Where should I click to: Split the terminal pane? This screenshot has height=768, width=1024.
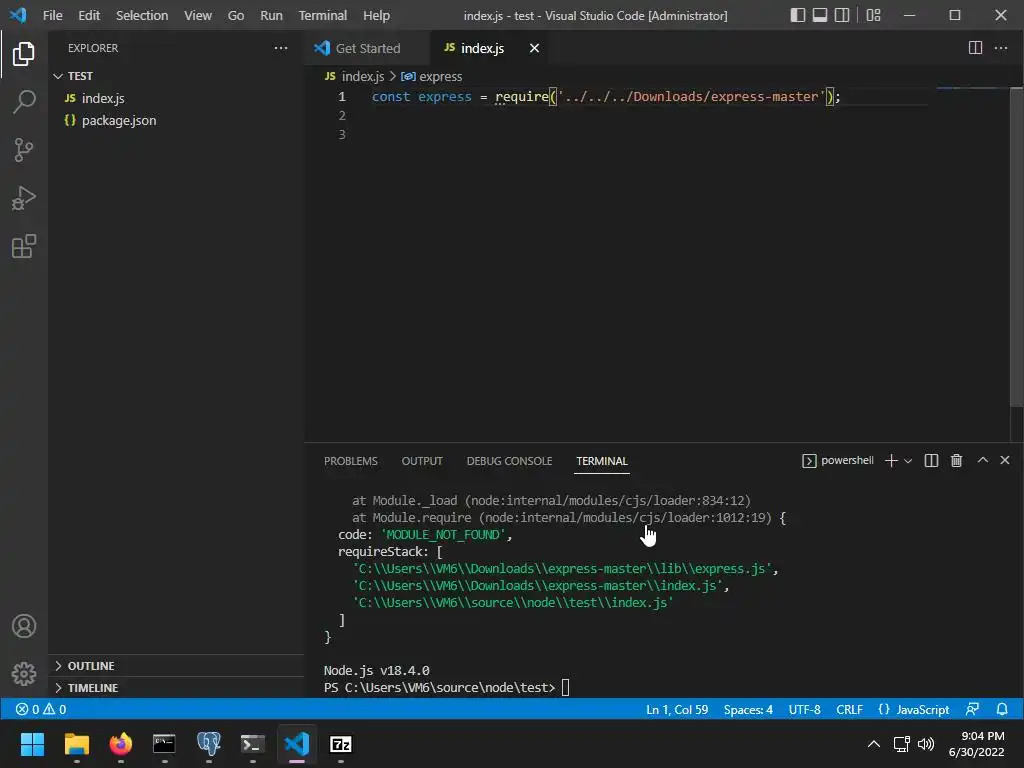pos(931,460)
